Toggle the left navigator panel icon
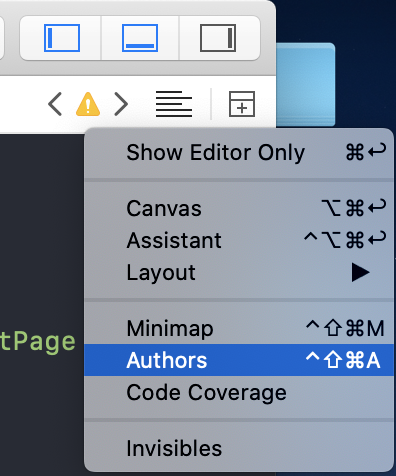 pos(62,38)
